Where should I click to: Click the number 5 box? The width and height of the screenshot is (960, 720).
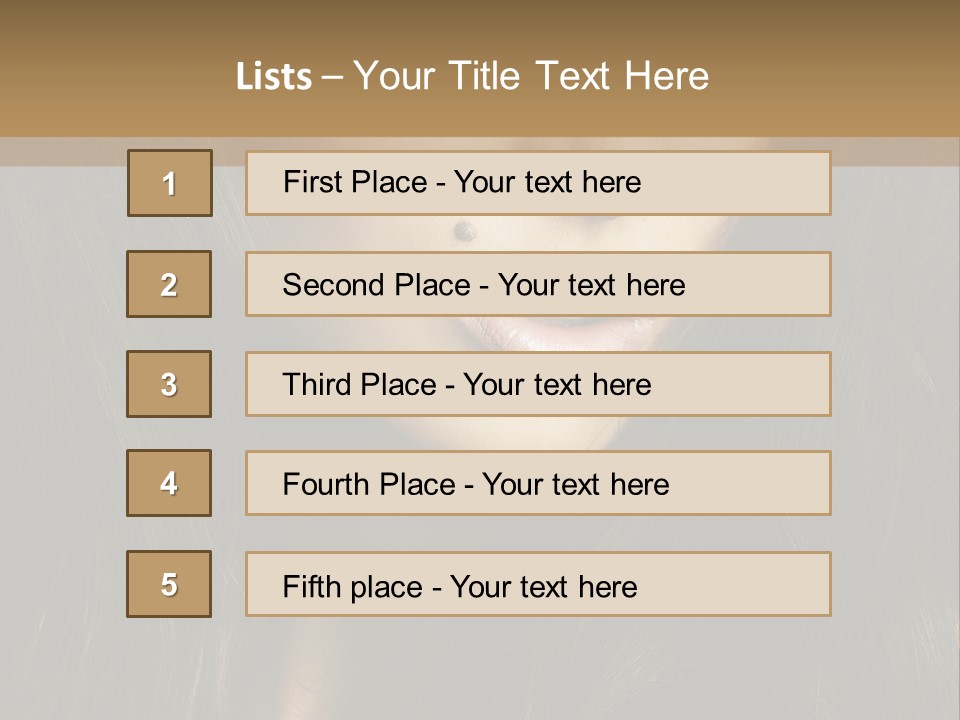coord(169,584)
